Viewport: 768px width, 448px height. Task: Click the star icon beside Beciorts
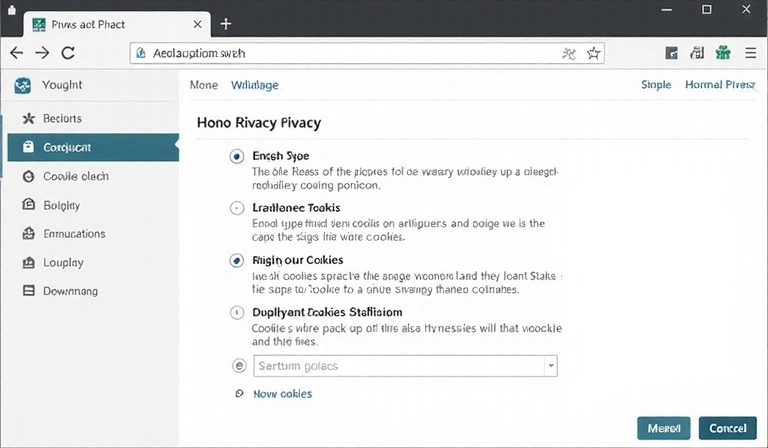point(26,119)
